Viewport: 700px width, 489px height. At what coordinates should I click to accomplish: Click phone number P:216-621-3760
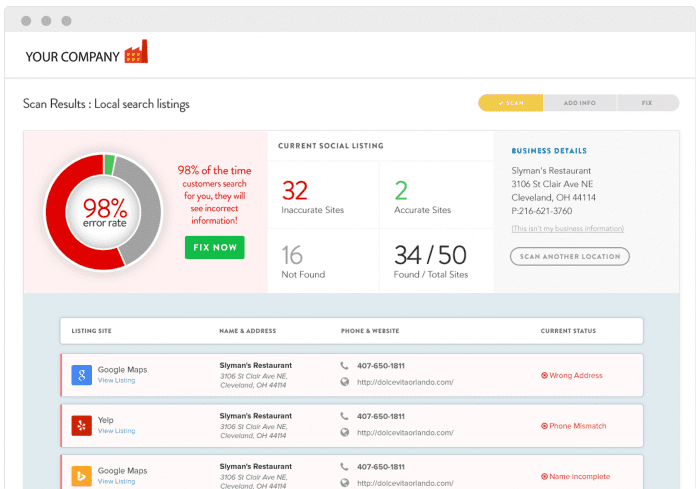[542, 211]
